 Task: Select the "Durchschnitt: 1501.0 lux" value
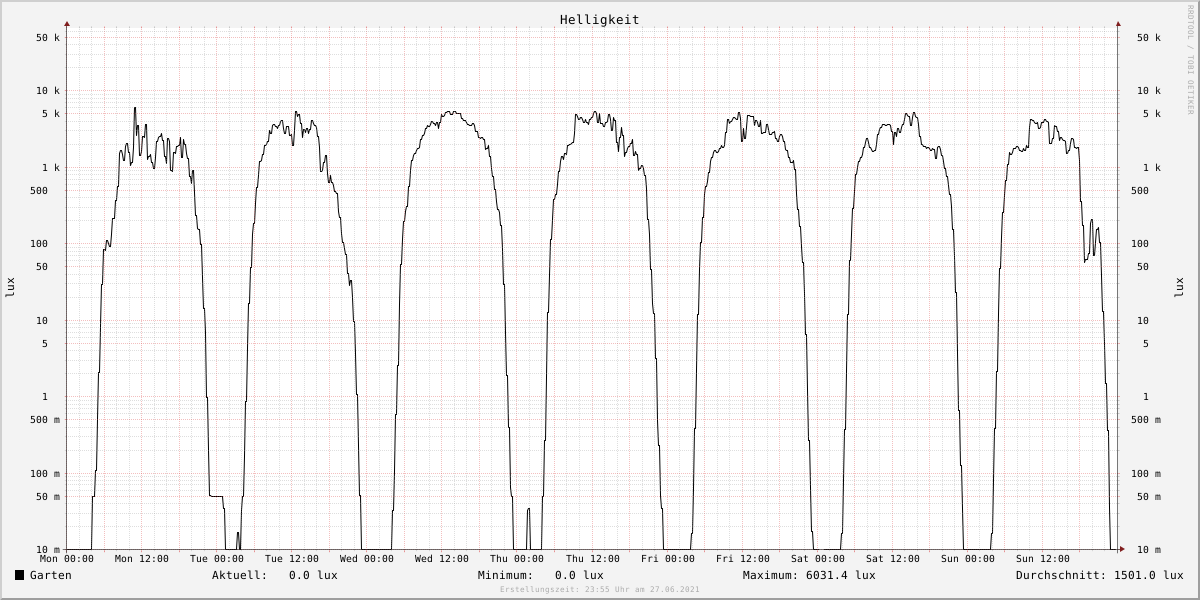tap(1100, 575)
